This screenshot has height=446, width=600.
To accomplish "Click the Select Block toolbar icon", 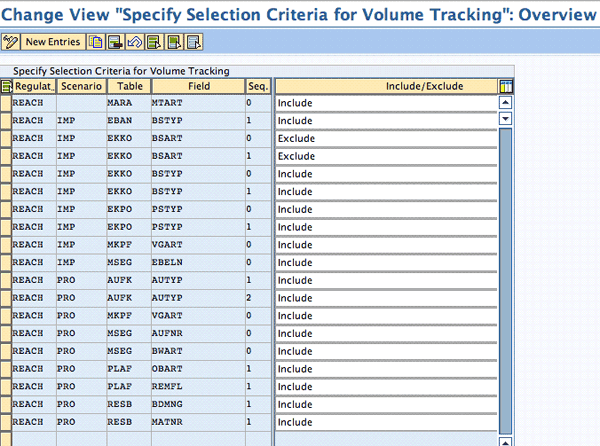I will 173,42.
